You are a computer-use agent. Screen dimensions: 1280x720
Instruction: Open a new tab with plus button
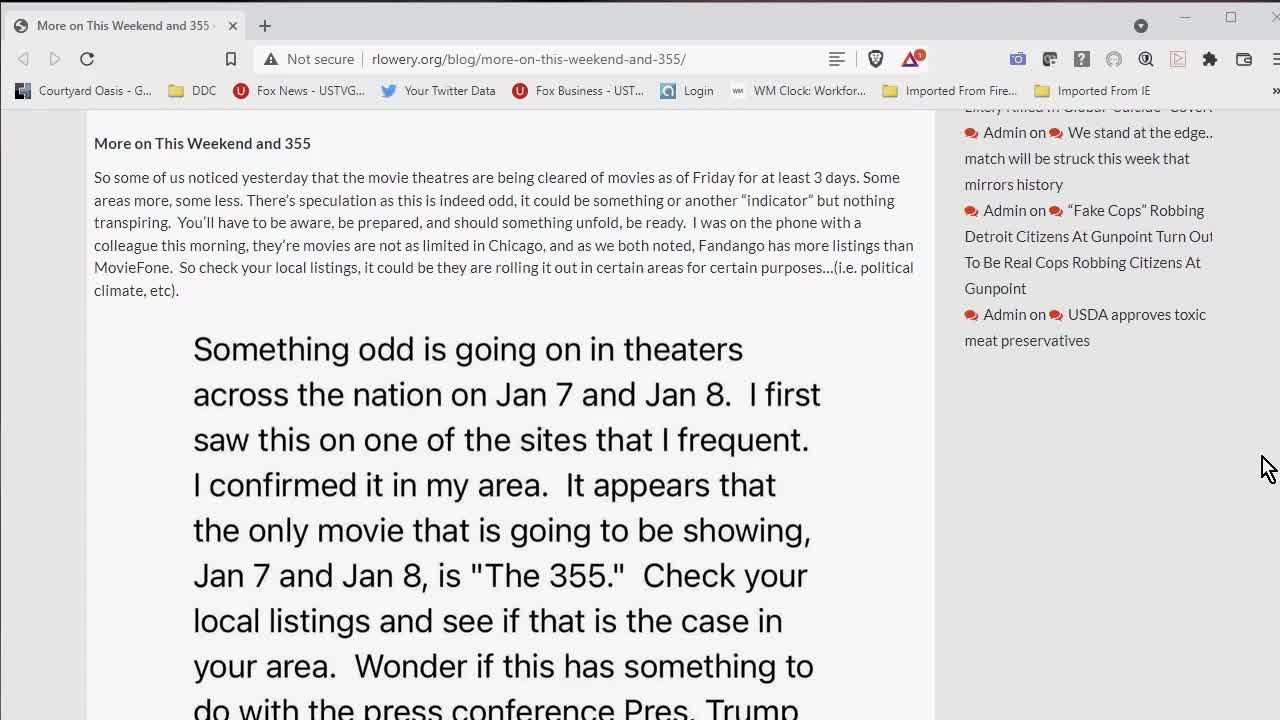[x=265, y=25]
